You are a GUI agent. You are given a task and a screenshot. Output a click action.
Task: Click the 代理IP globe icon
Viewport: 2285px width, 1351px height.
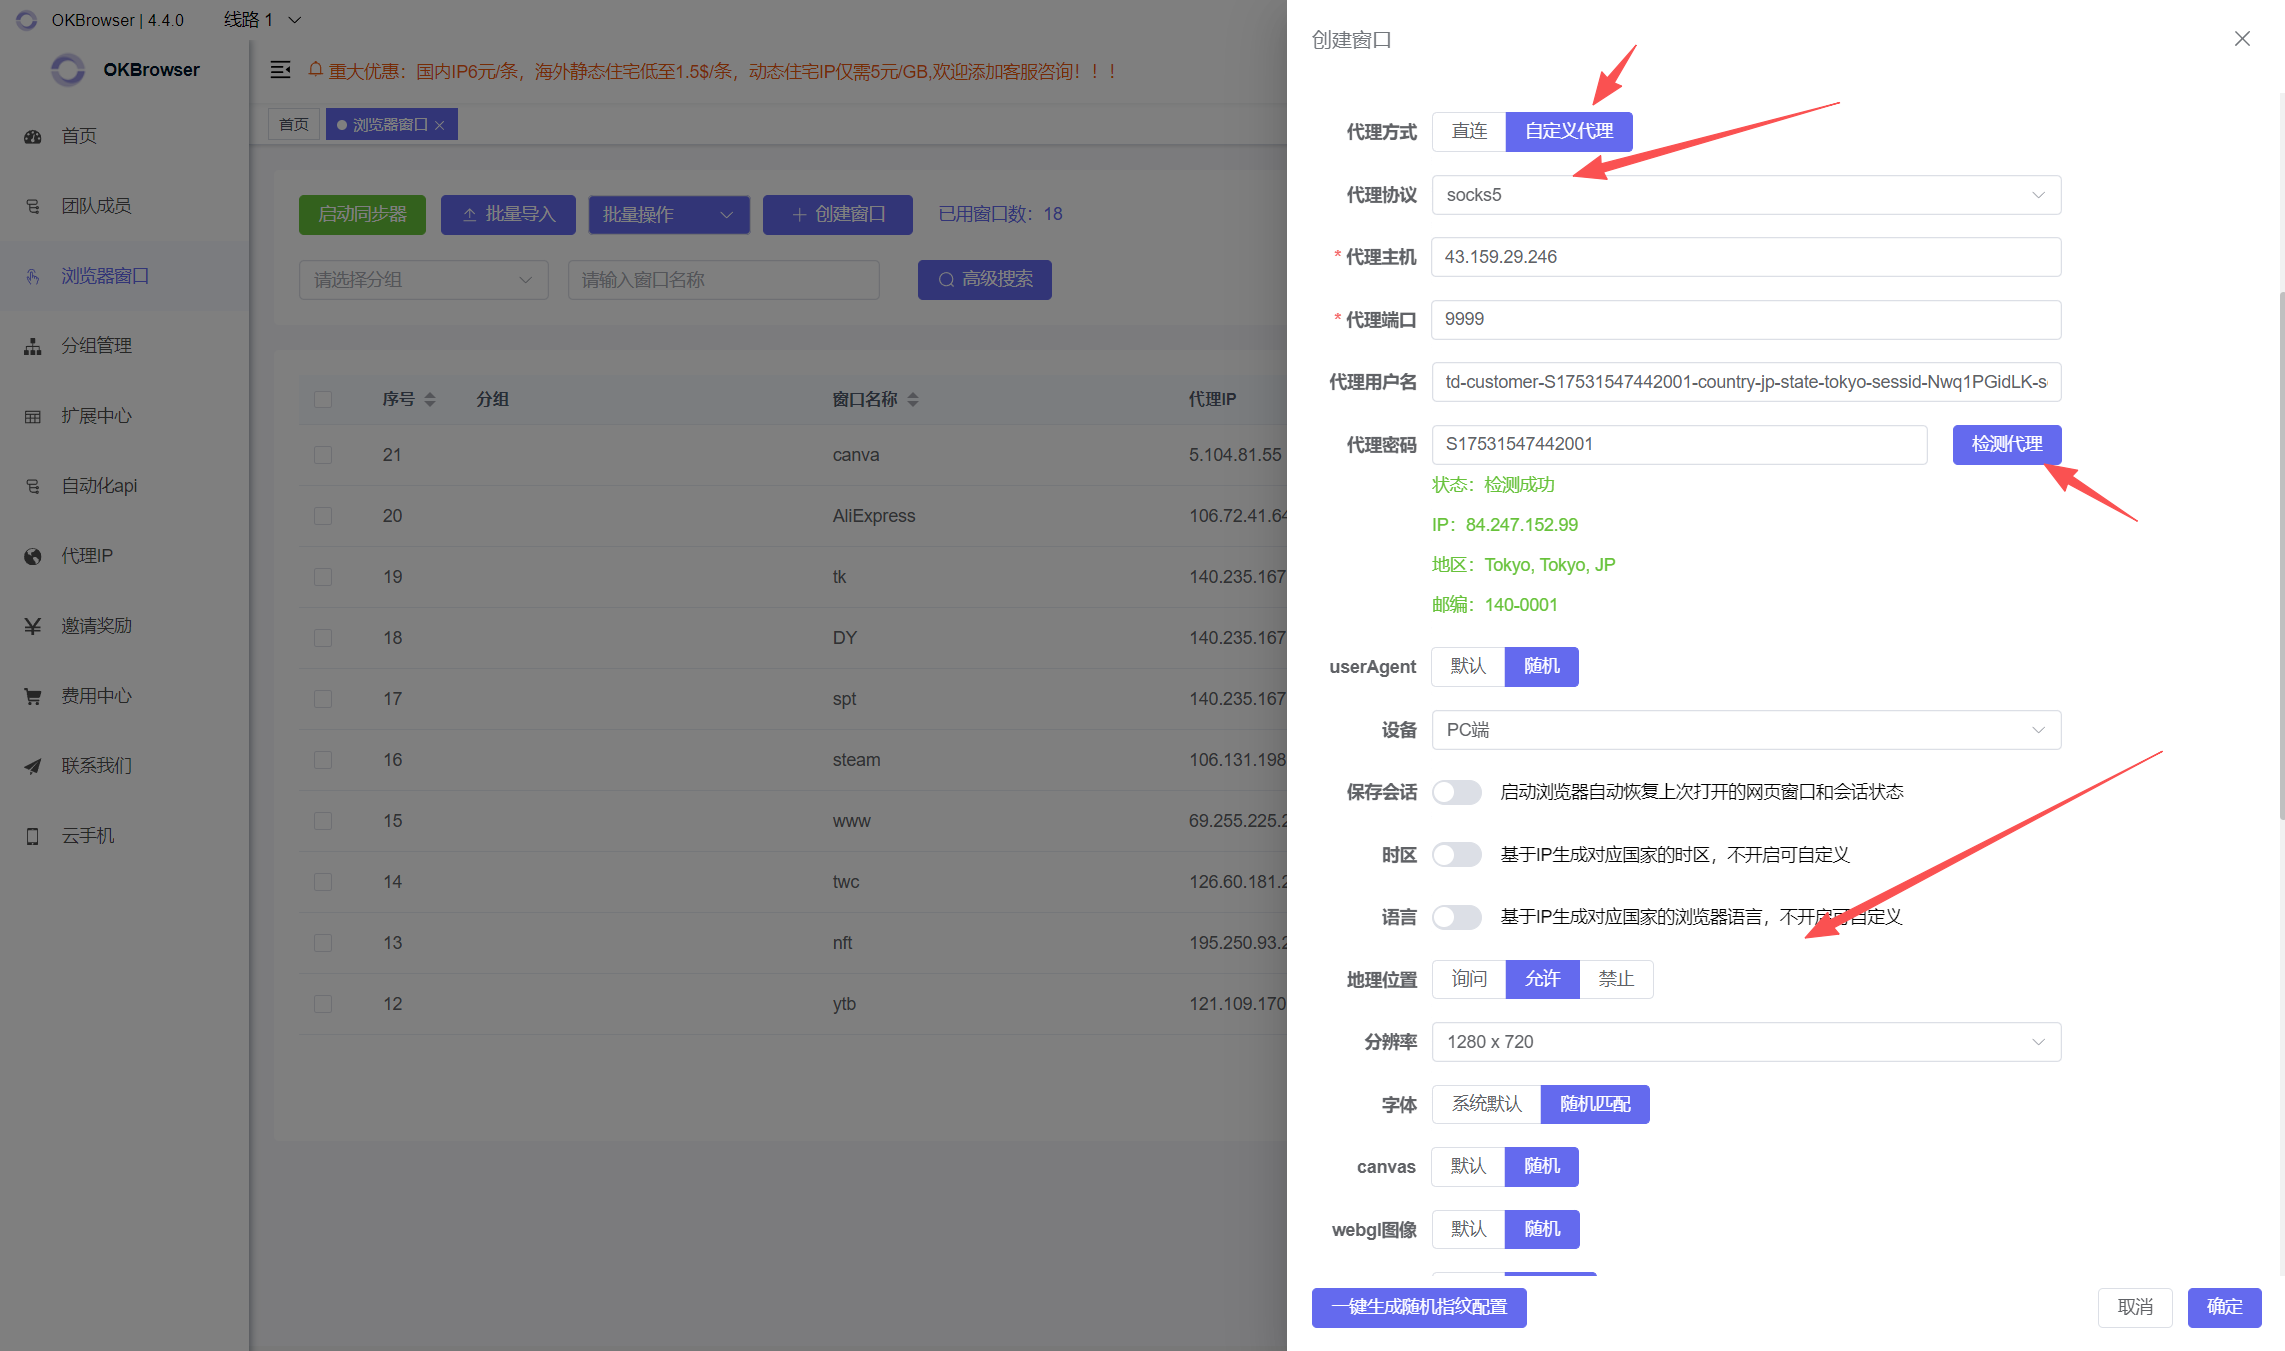click(x=33, y=556)
